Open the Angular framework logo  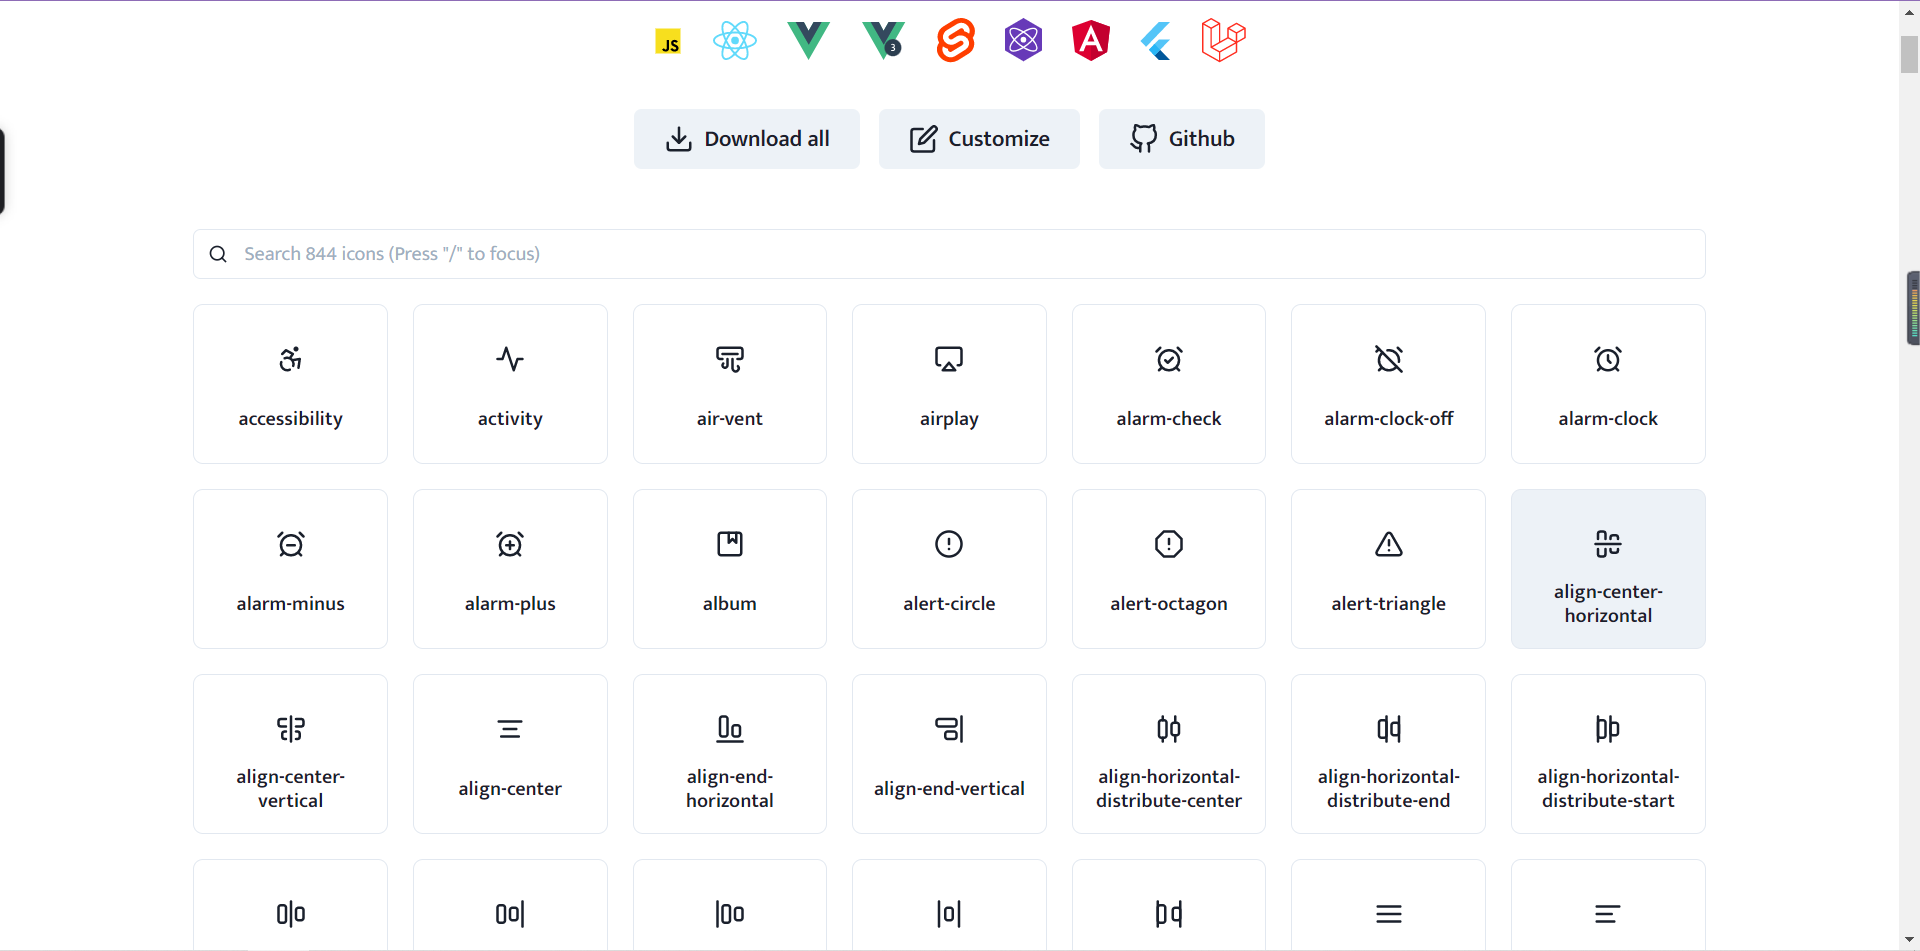1091,41
